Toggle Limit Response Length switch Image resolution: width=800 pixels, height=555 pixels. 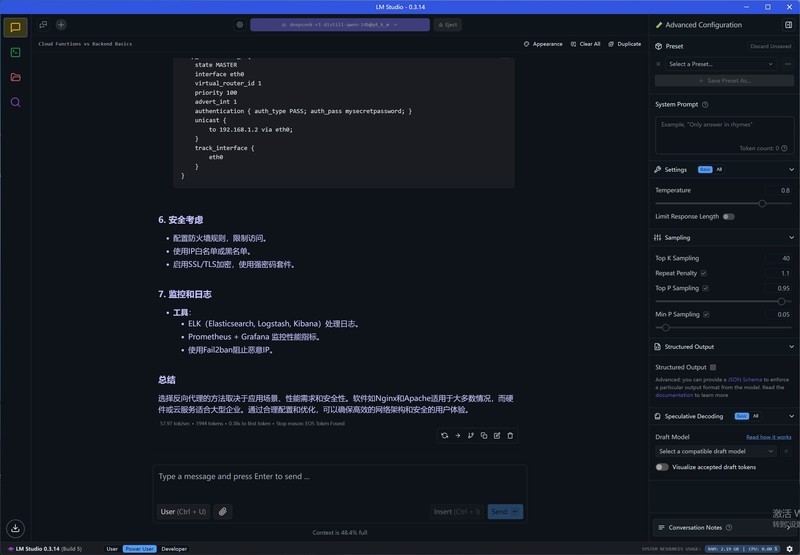[x=729, y=217]
